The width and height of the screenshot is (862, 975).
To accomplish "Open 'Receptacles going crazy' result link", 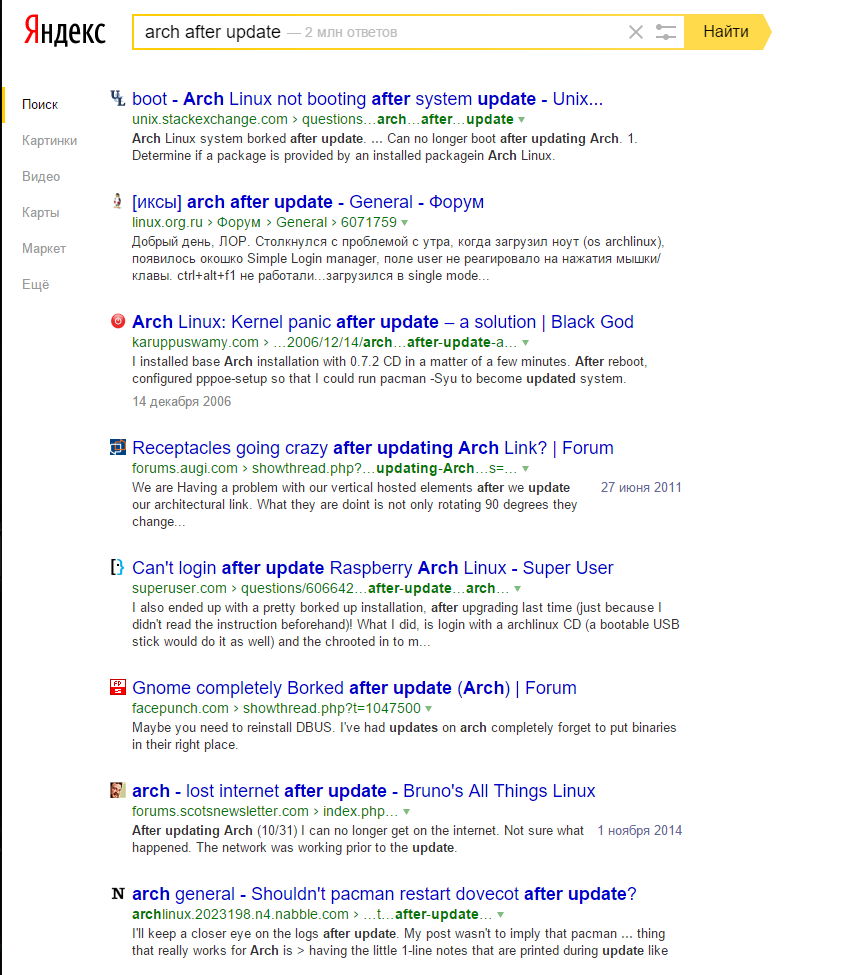I will coord(373,448).
